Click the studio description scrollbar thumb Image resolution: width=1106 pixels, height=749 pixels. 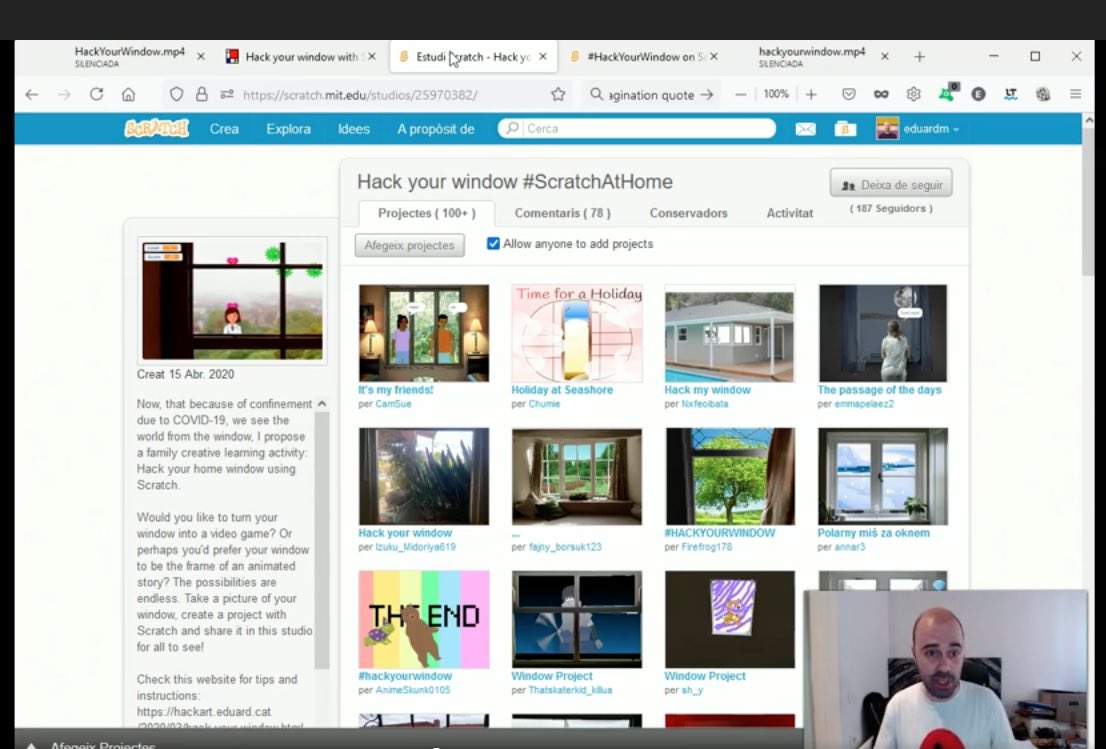pyautogui.click(x=322, y=540)
